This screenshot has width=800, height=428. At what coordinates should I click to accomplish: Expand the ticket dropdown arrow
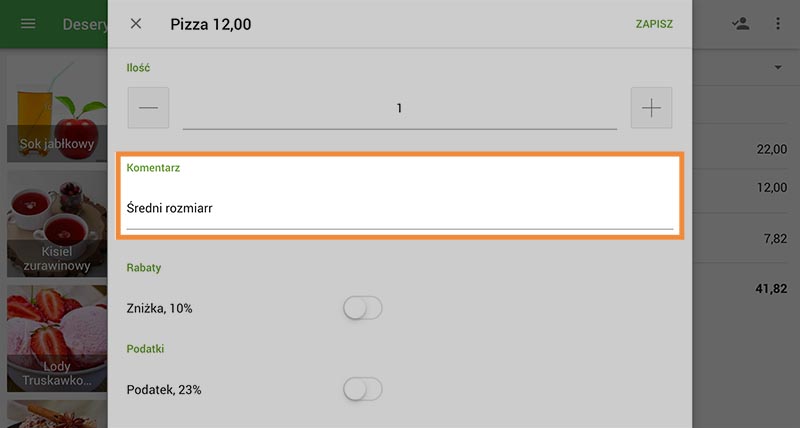pos(777,68)
